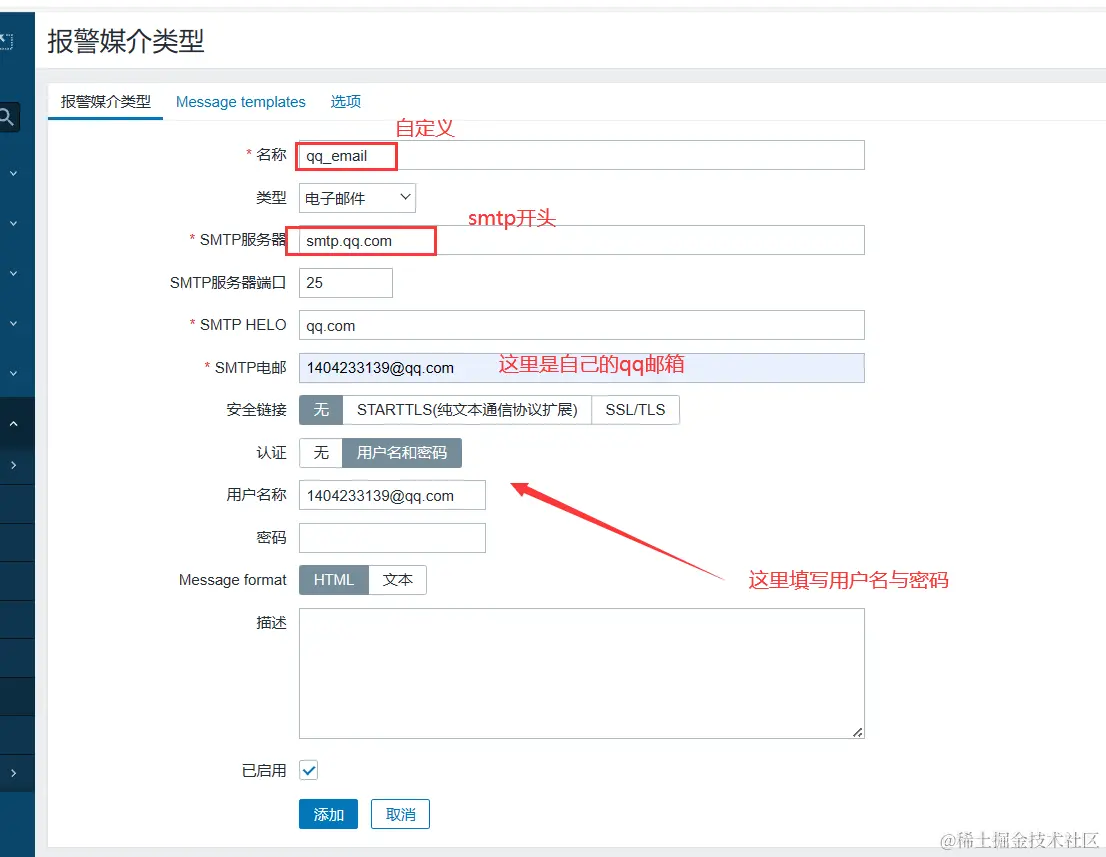The width and height of the screenshot is (1106, 857).
Task: Click the Message format label
Action: click(x=233, y=580)
